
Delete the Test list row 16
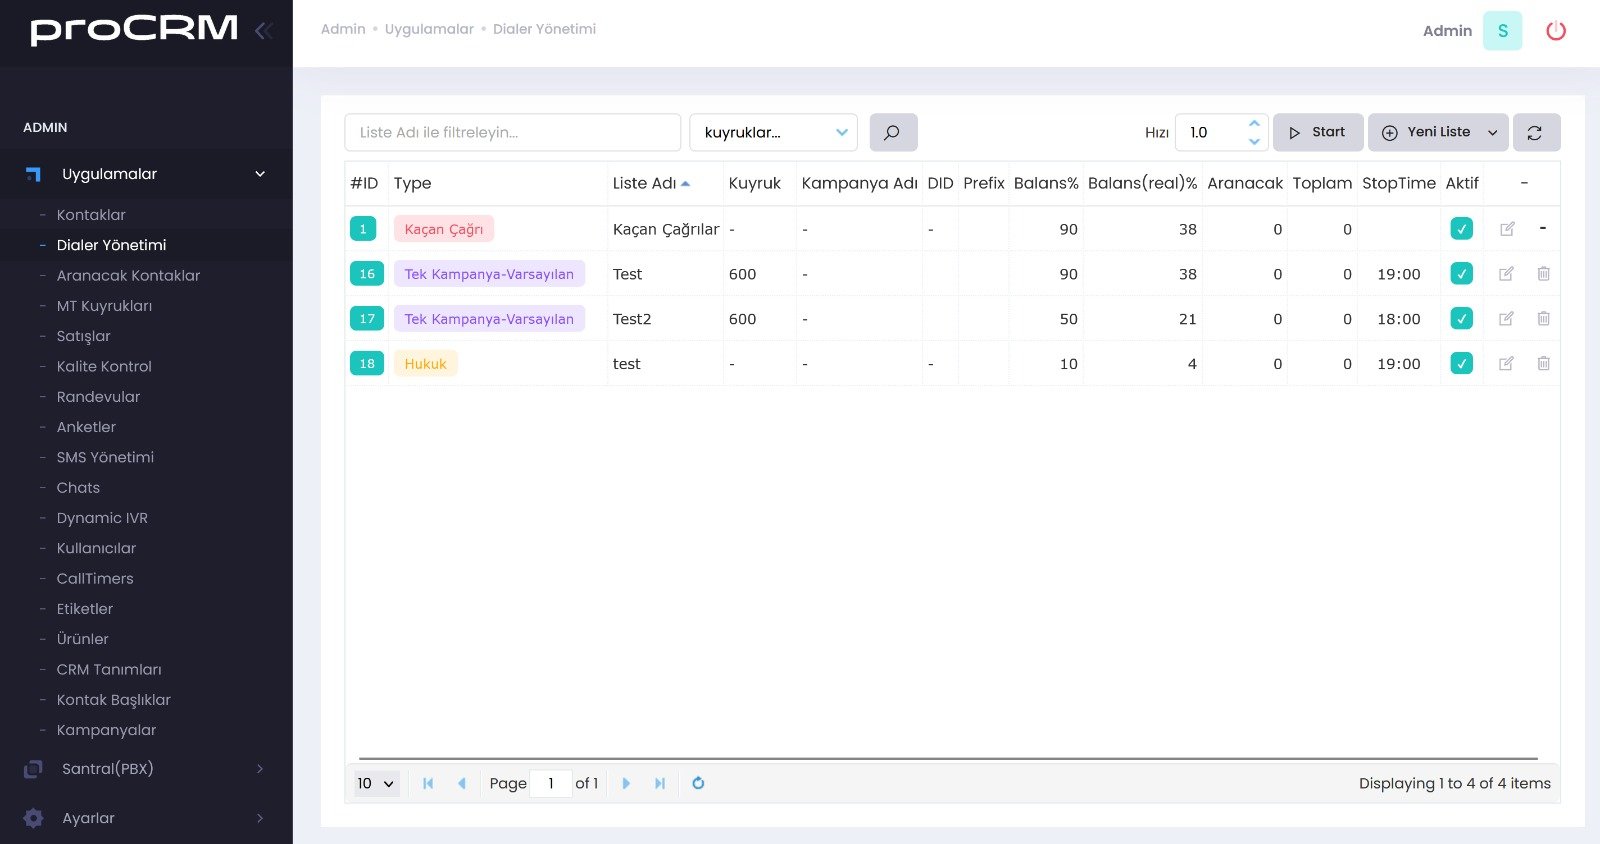point(1543,274)
